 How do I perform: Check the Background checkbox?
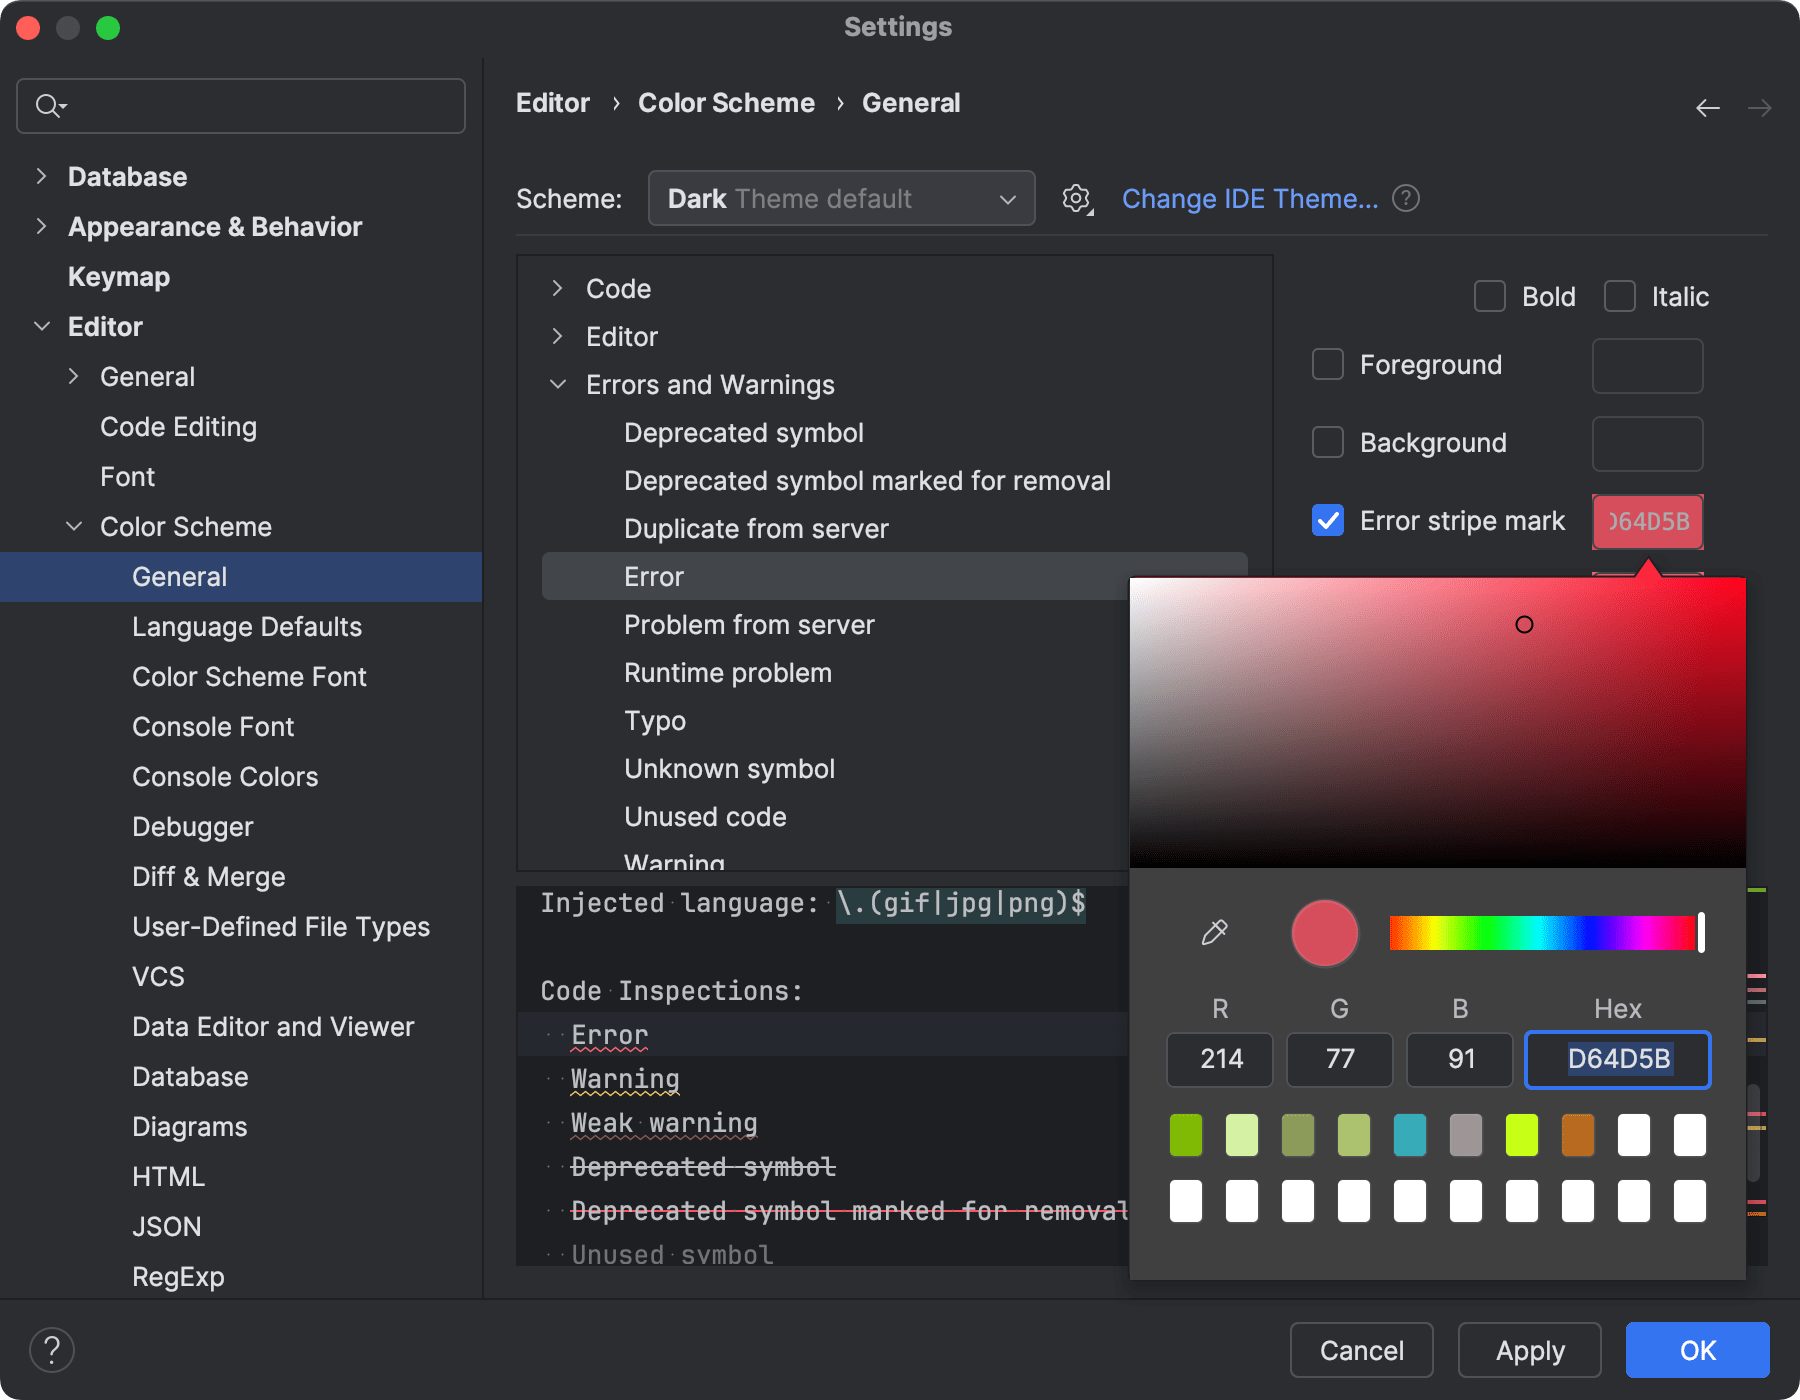click(1328, 443)
